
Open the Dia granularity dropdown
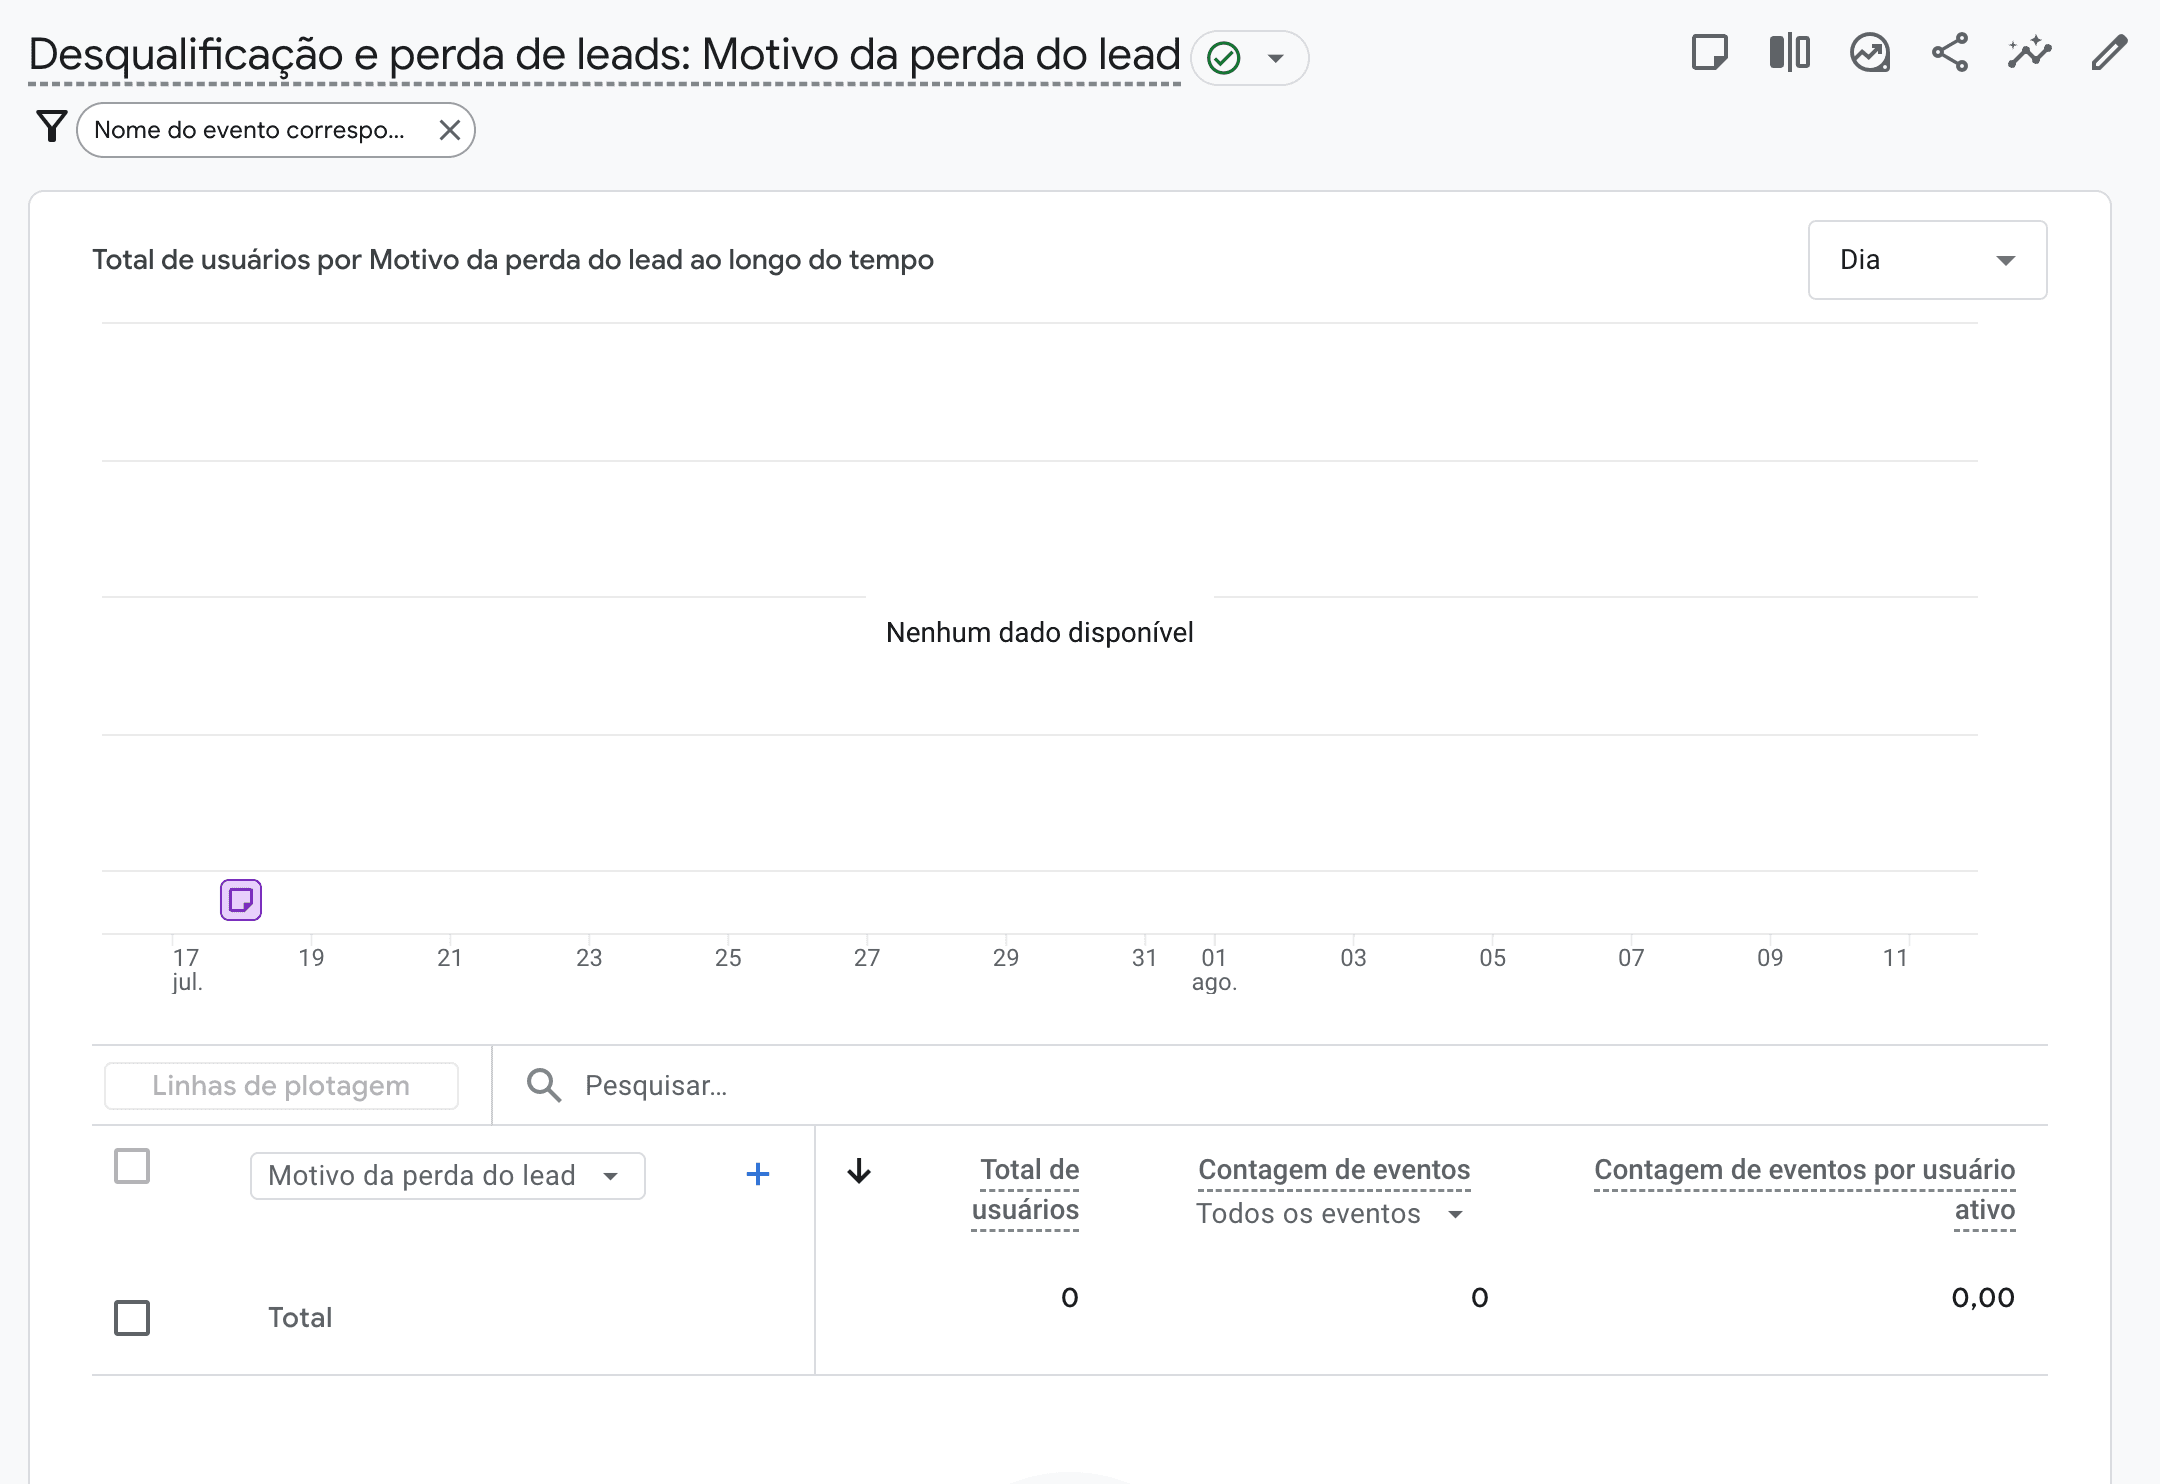tap(1927, 260)
